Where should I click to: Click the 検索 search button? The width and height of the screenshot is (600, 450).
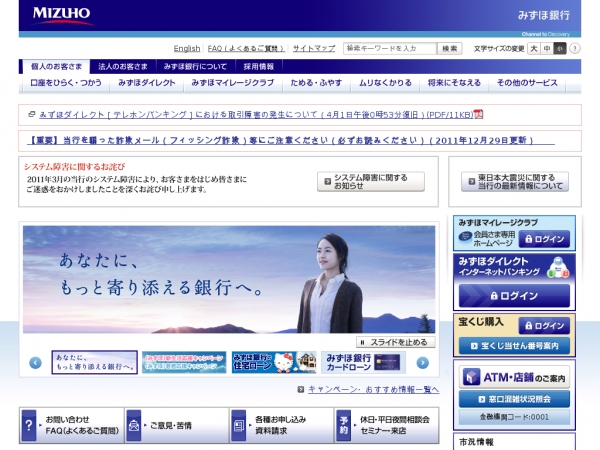(450, 49)
